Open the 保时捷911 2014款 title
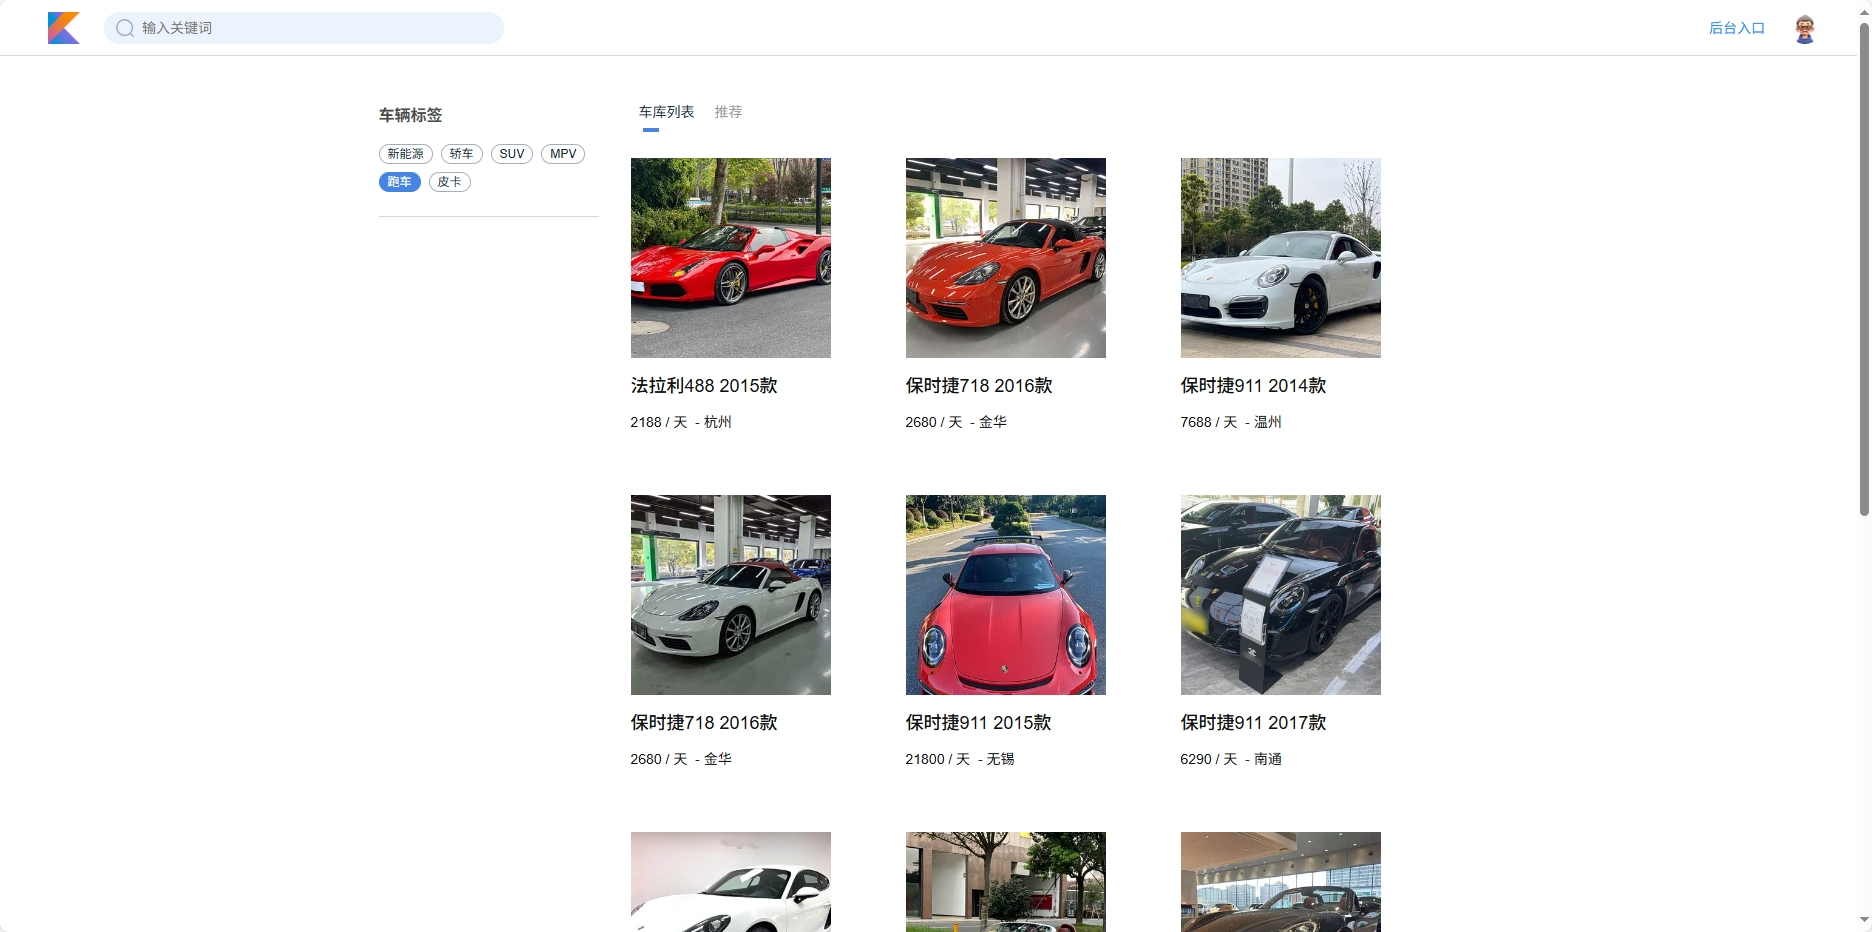The height and width of the screenshot is (932, 1872). click(x=1253, y=386)
